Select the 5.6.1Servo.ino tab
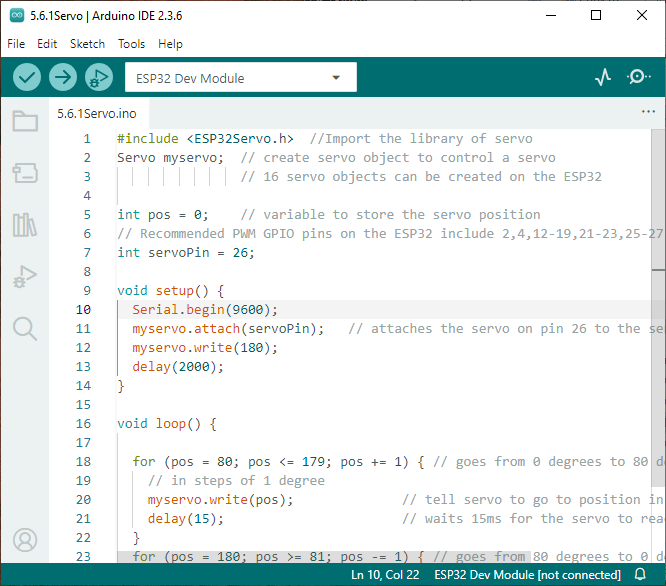This screenshot has width=666, height=586. coord(97,113)
